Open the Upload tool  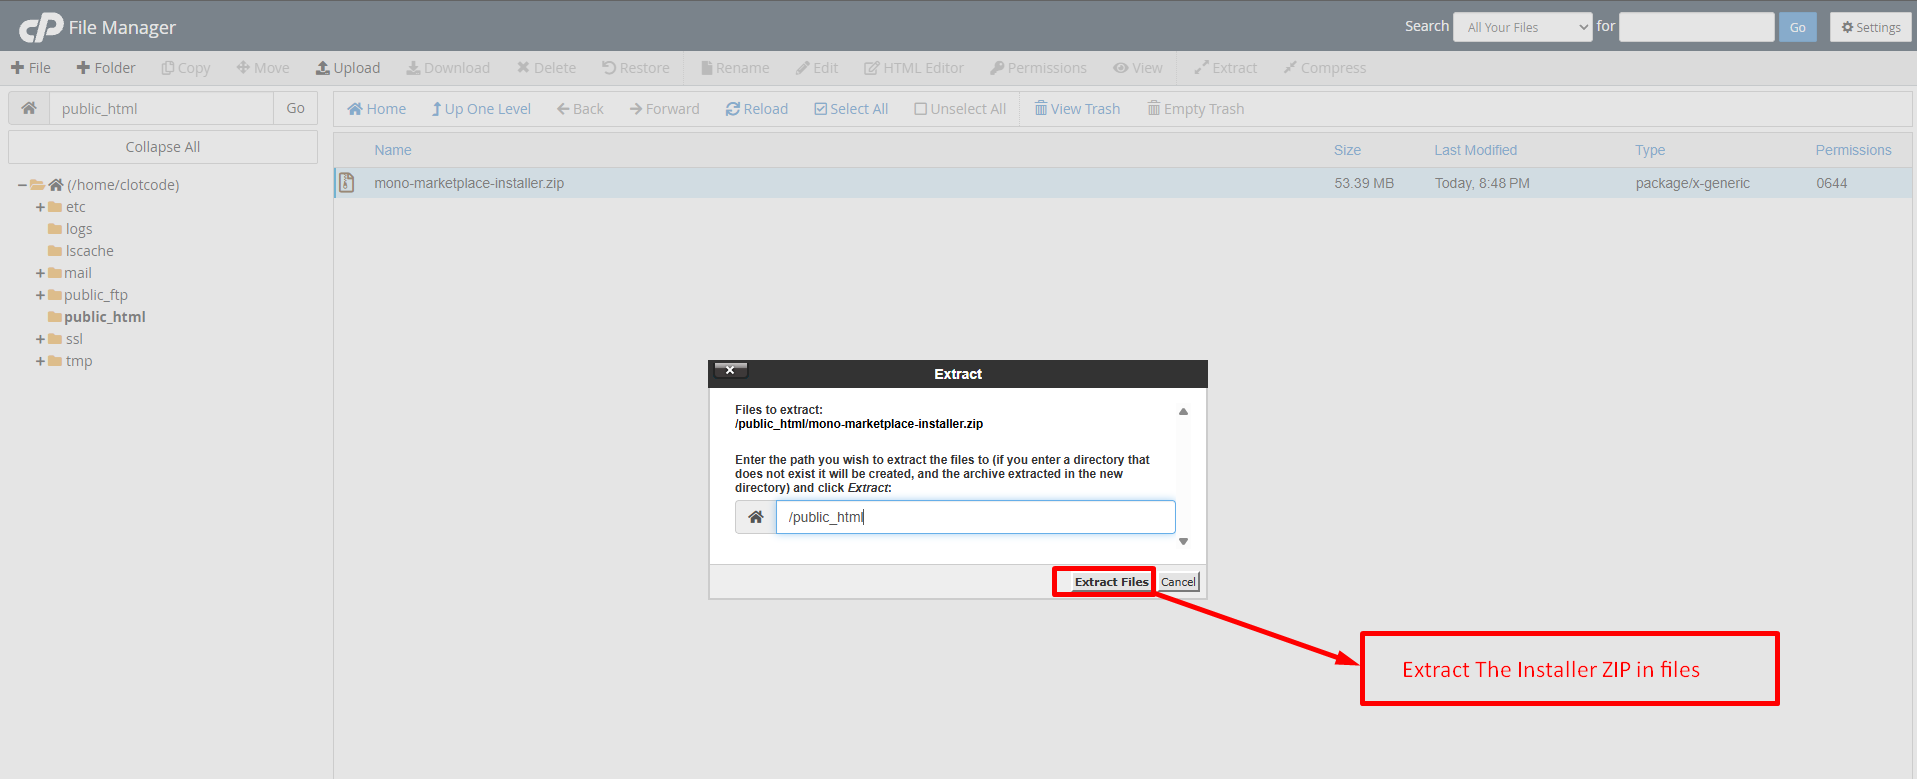[348, 68]
